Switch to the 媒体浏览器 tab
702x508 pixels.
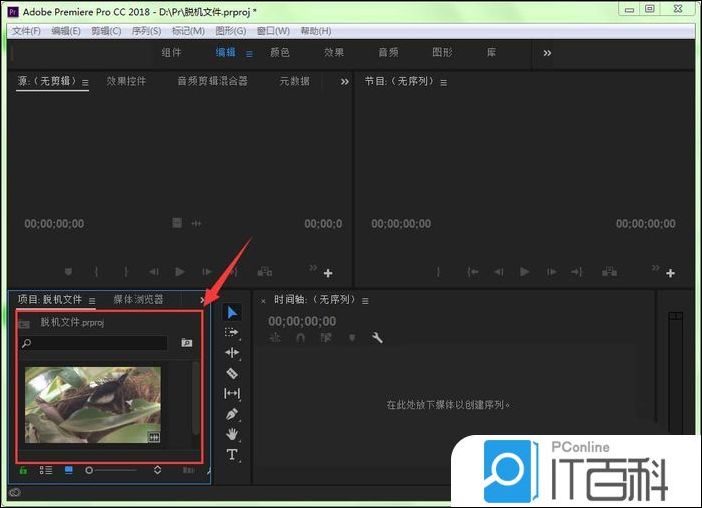click(138, 299)
